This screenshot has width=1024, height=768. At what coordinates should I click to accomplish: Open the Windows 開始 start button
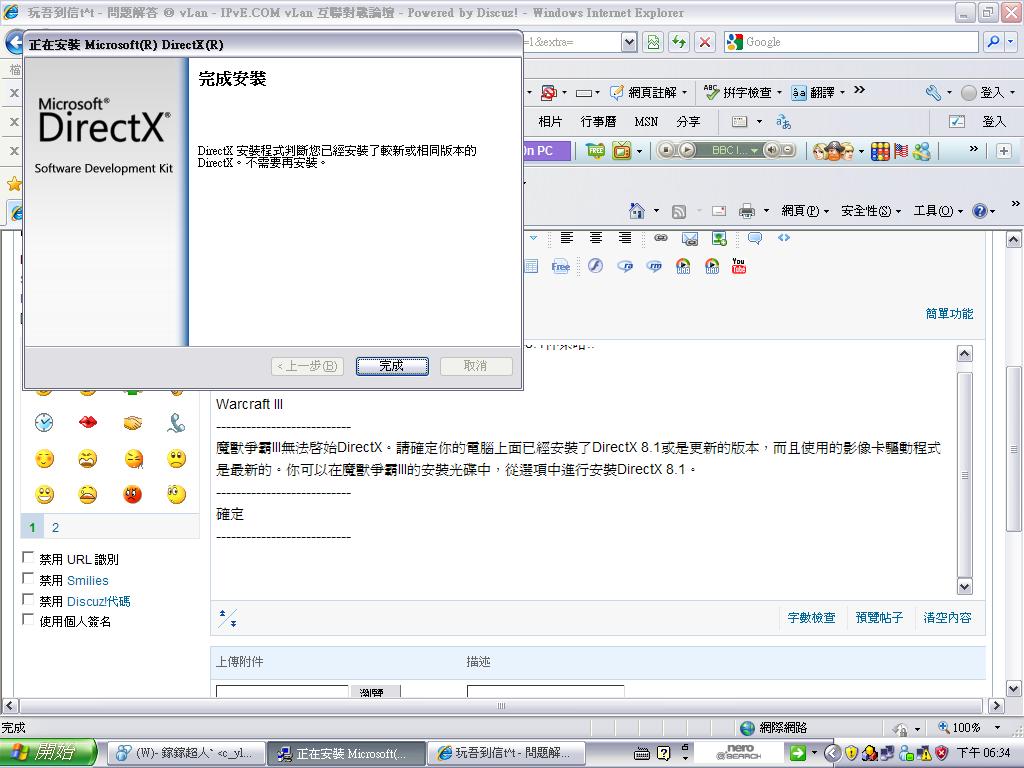(48, 752)
